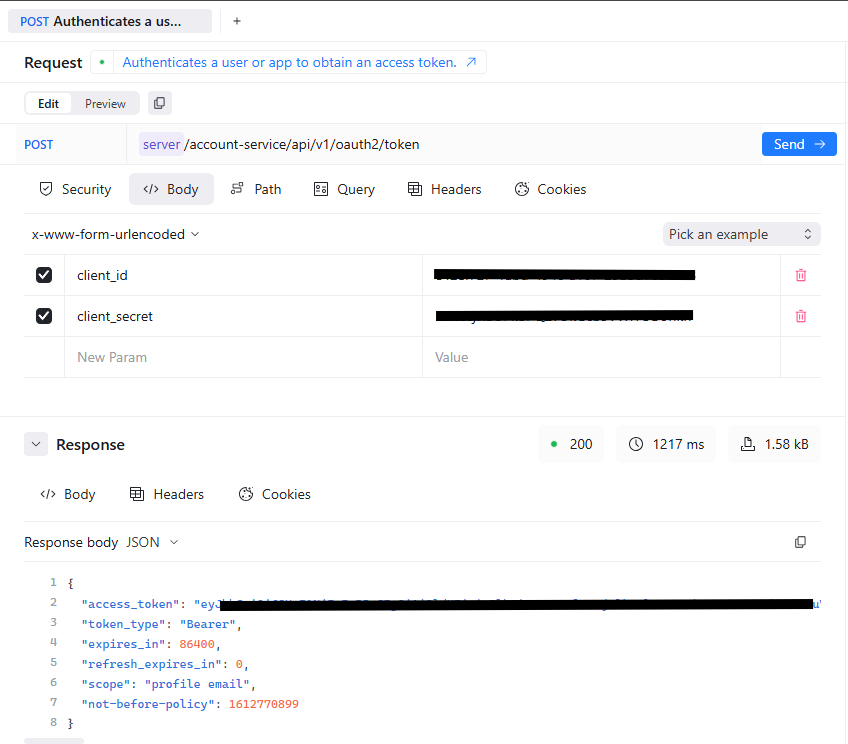Open the Pick an example dropdown
The width and height of the screenshot is (848, 744).
[x=741, y=234]
